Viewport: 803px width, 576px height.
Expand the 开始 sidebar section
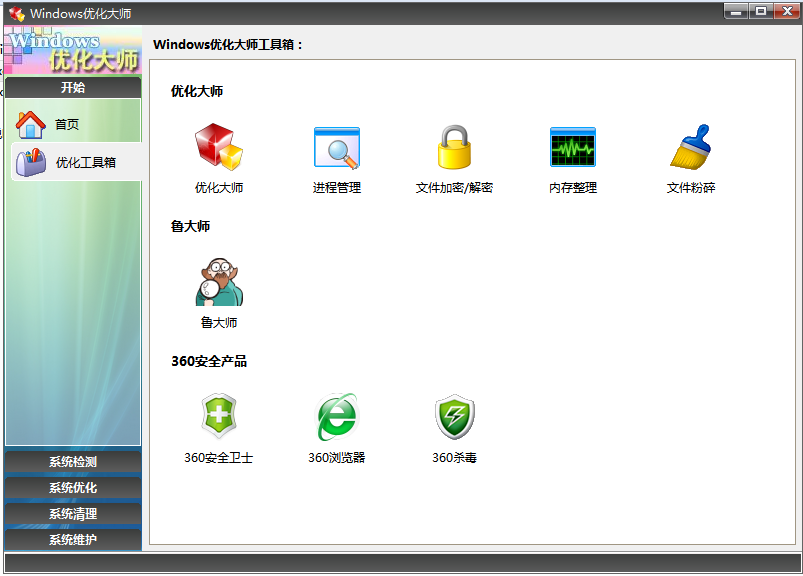click(73, 88)
